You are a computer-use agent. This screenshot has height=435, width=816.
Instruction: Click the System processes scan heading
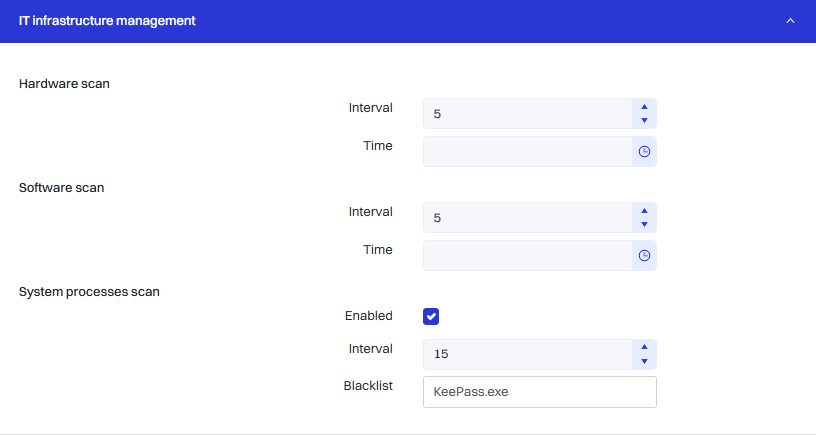(89, 292)
